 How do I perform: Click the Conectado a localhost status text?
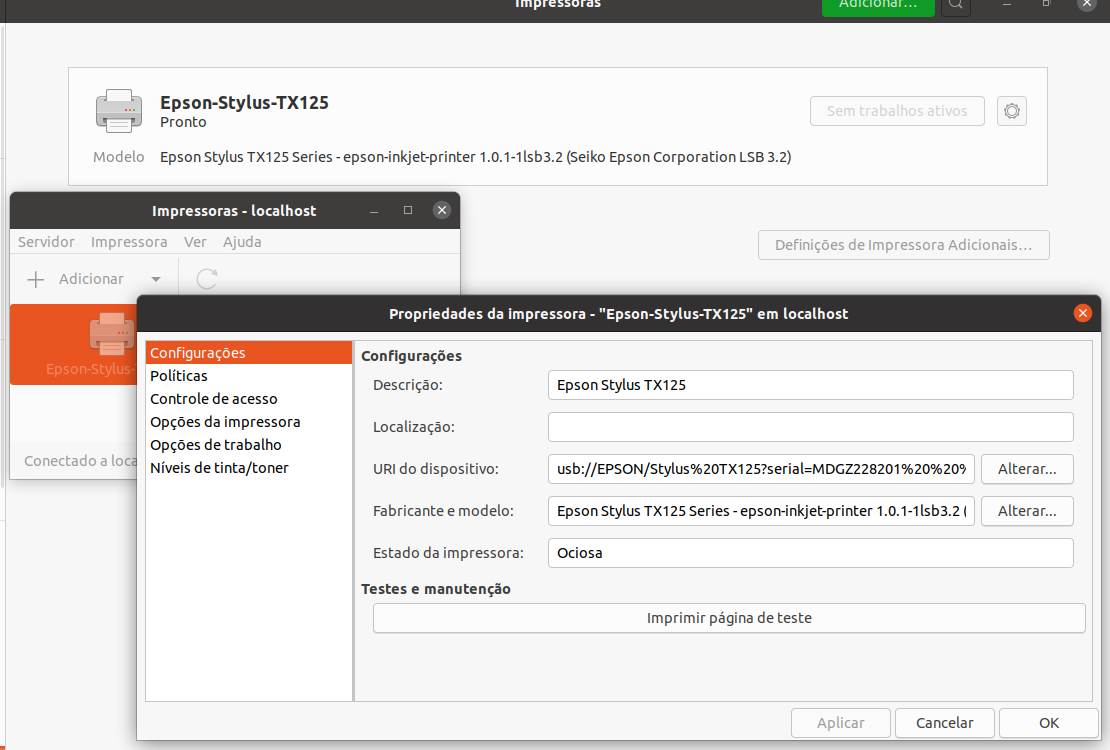pyautogui.click(x=81, y=461)
